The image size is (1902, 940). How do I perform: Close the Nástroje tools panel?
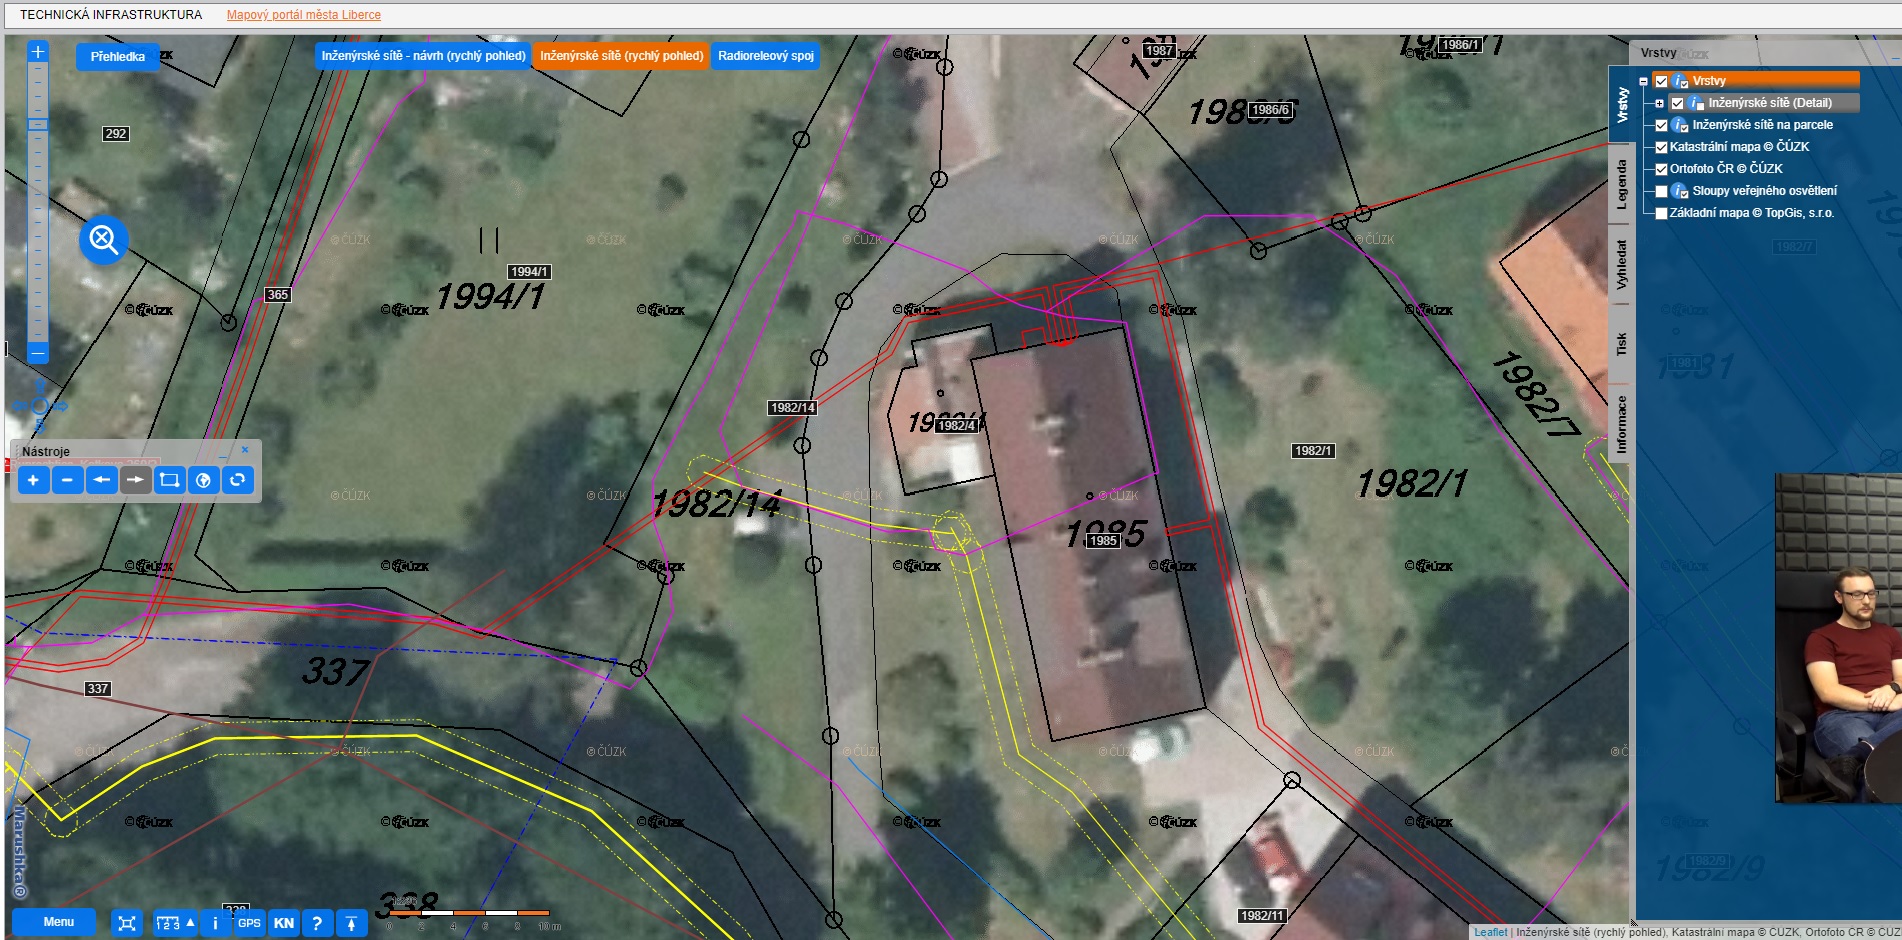coord(245,450)
